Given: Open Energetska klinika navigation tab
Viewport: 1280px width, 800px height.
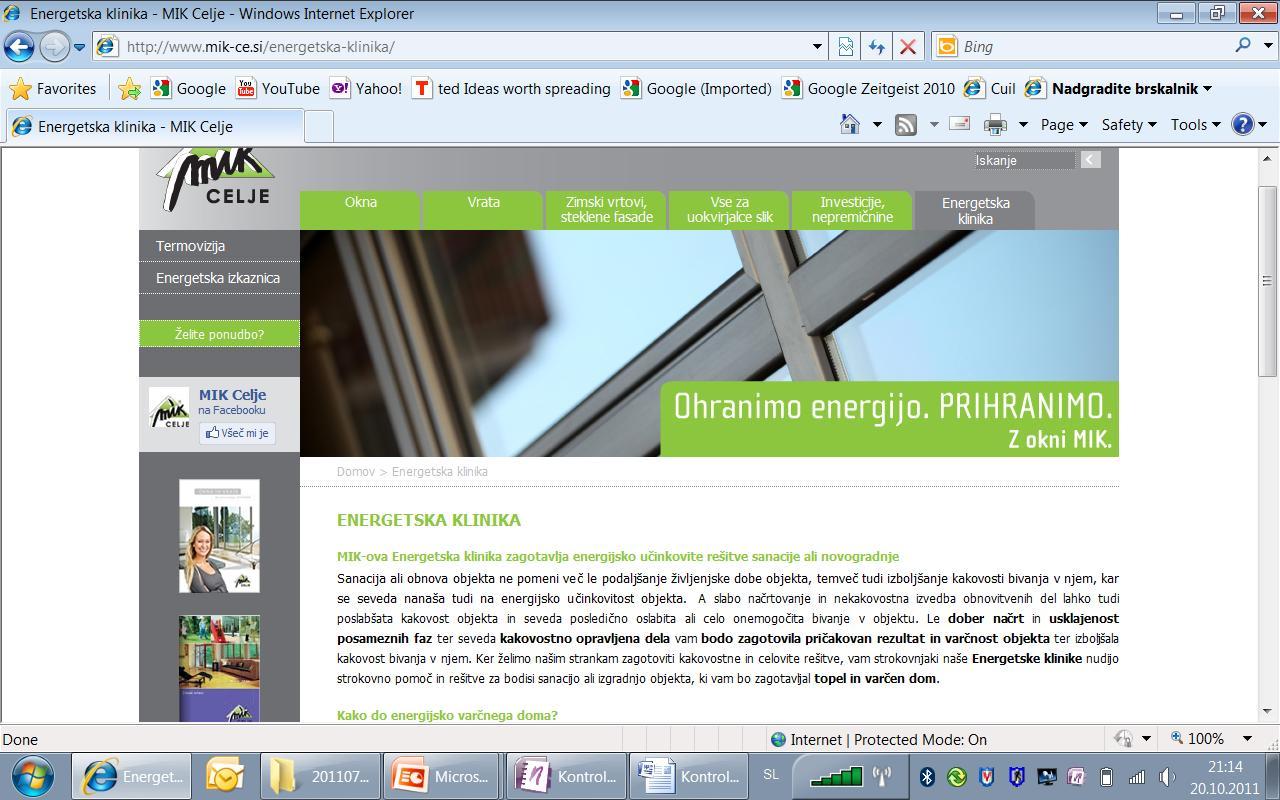Looking at the screenshot, I should pos(975,210).
